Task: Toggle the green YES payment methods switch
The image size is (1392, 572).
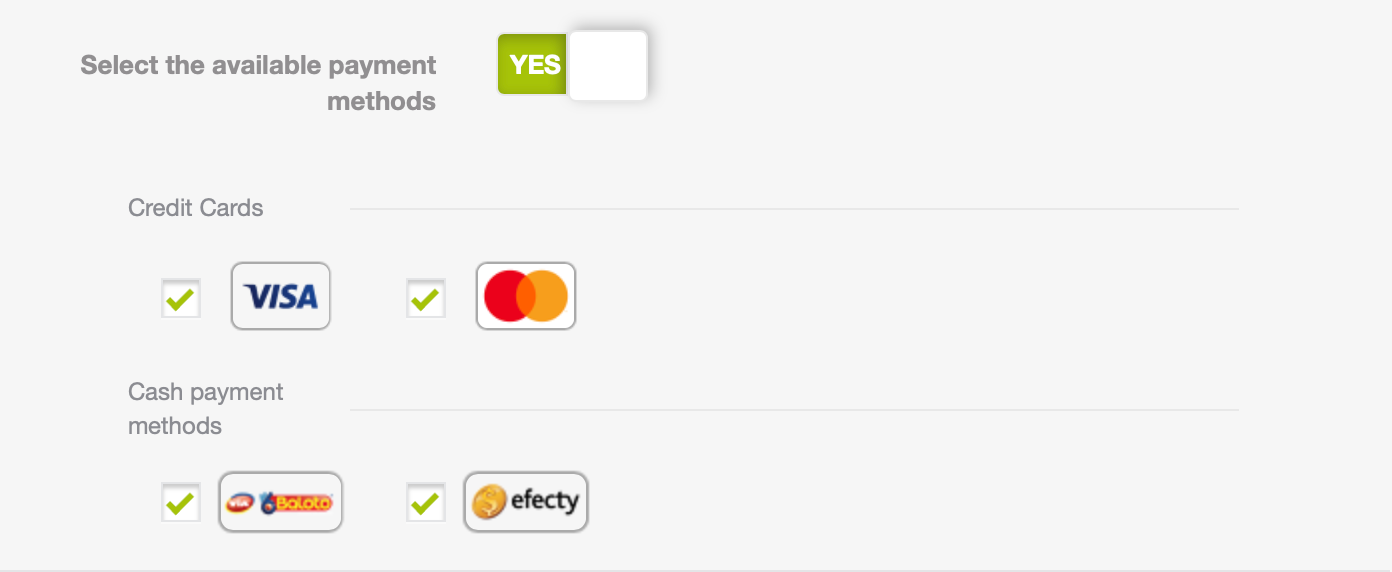Action: [x=572, y=65]
